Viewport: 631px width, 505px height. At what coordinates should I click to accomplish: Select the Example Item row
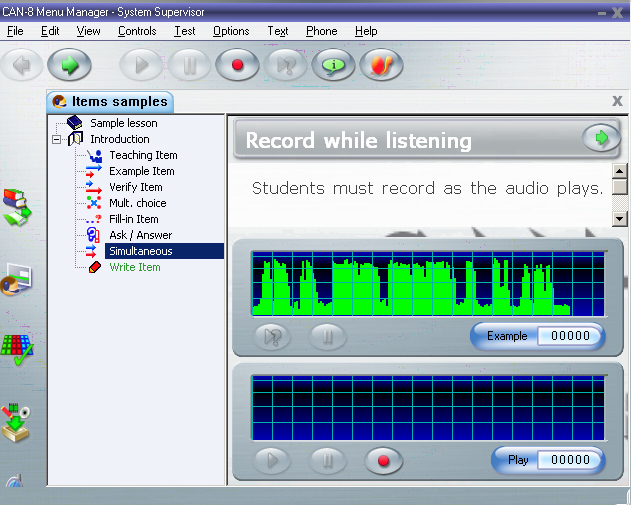[x=142, y=171]
